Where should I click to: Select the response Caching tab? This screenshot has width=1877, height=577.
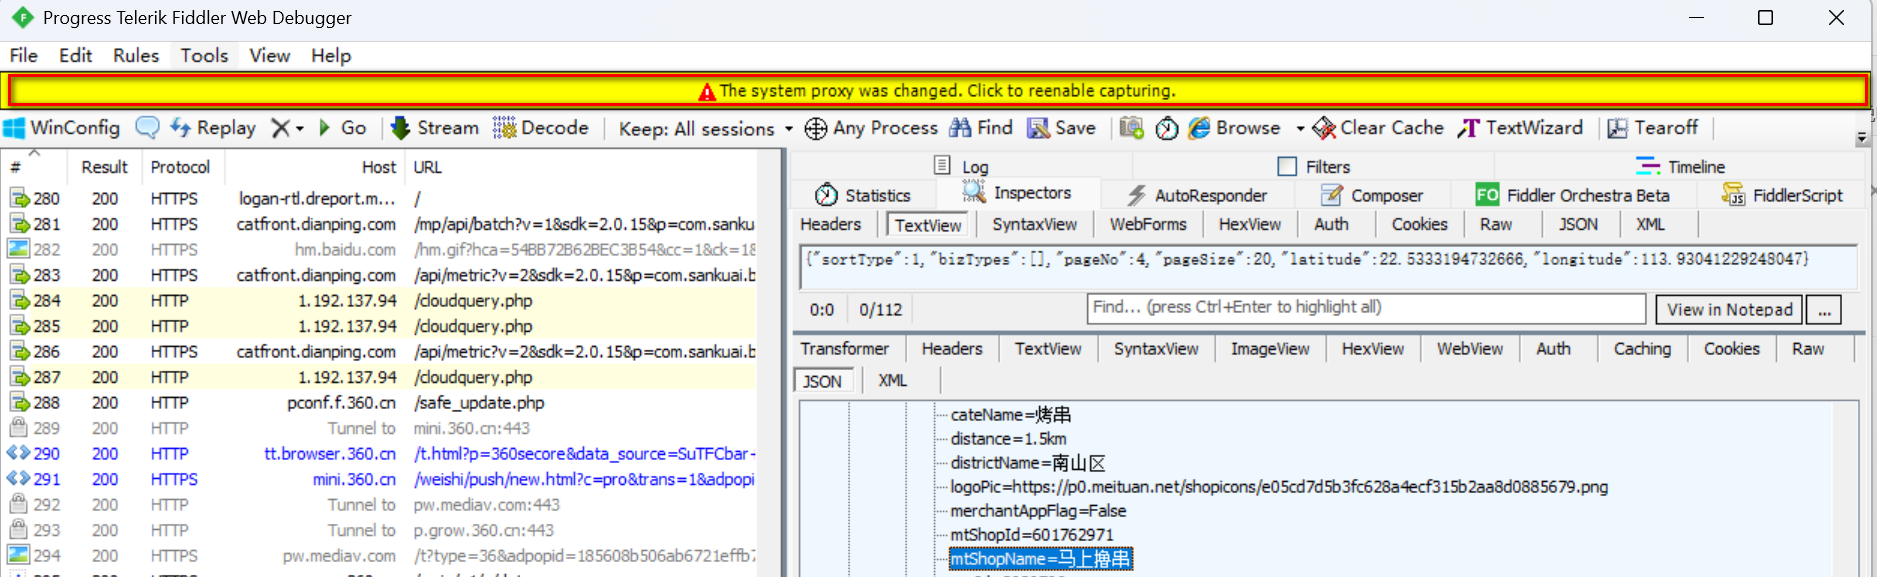(1642, 349)
